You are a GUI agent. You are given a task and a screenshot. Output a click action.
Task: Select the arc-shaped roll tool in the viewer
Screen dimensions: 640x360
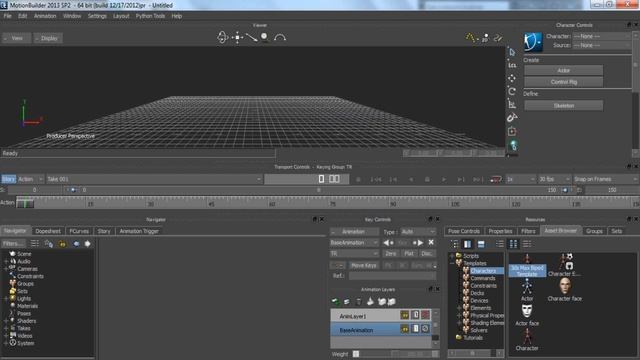click(280, 38)
